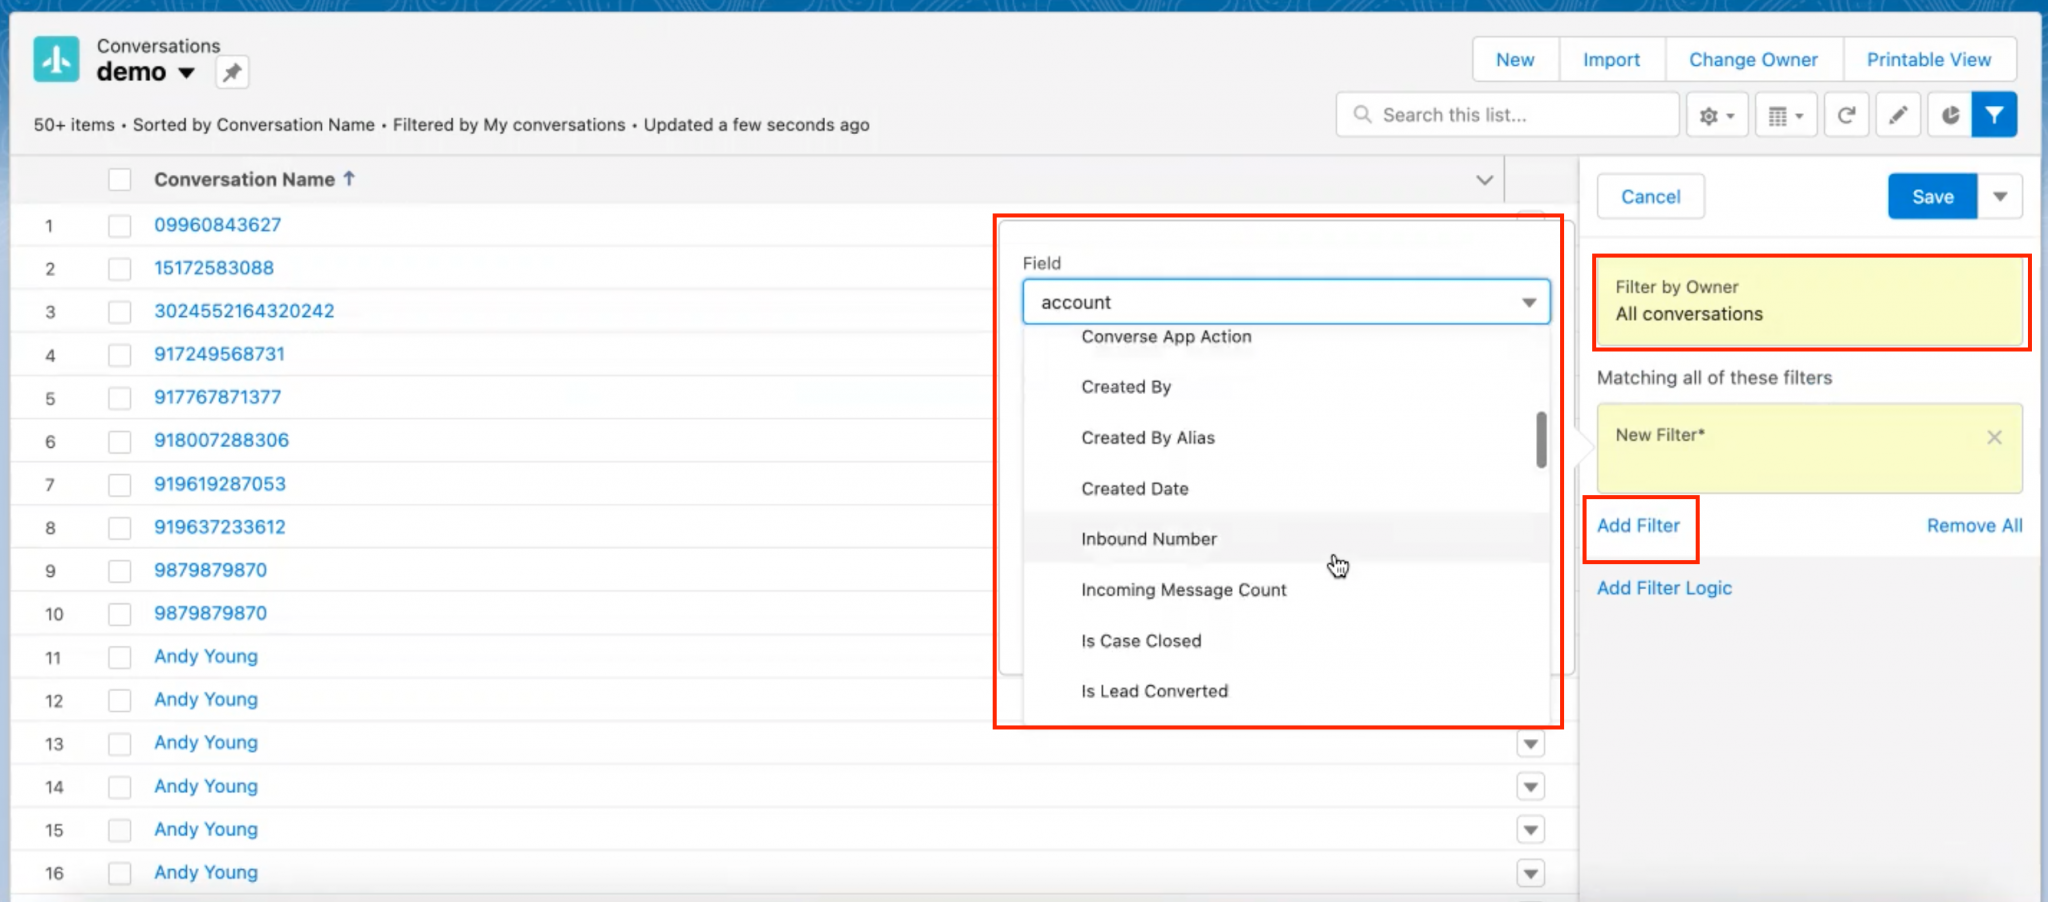Refresh the list with the refresh icon
Image resolution: width=2048 pixels, height=902 pixels.
click(x=1846, y=114)
